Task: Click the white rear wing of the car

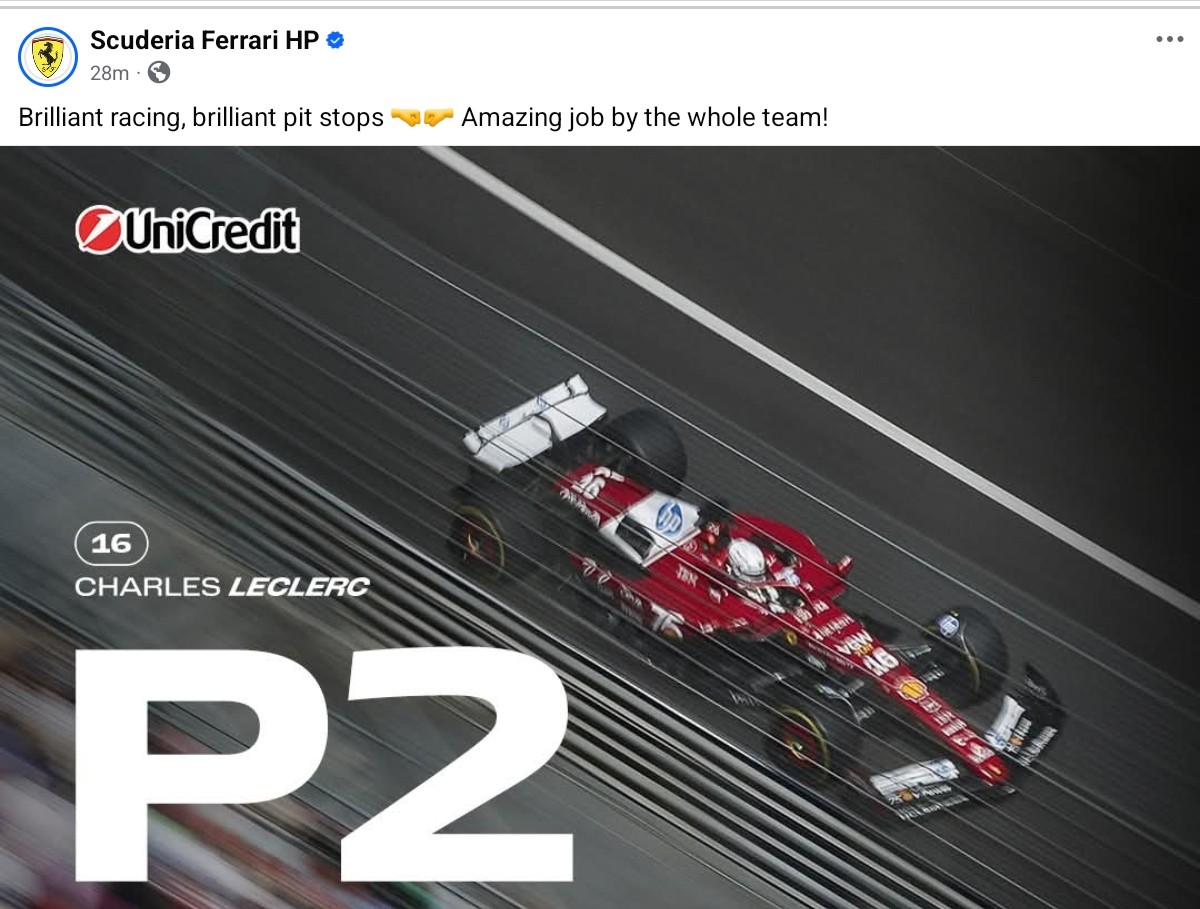Action: pos(535,419)
